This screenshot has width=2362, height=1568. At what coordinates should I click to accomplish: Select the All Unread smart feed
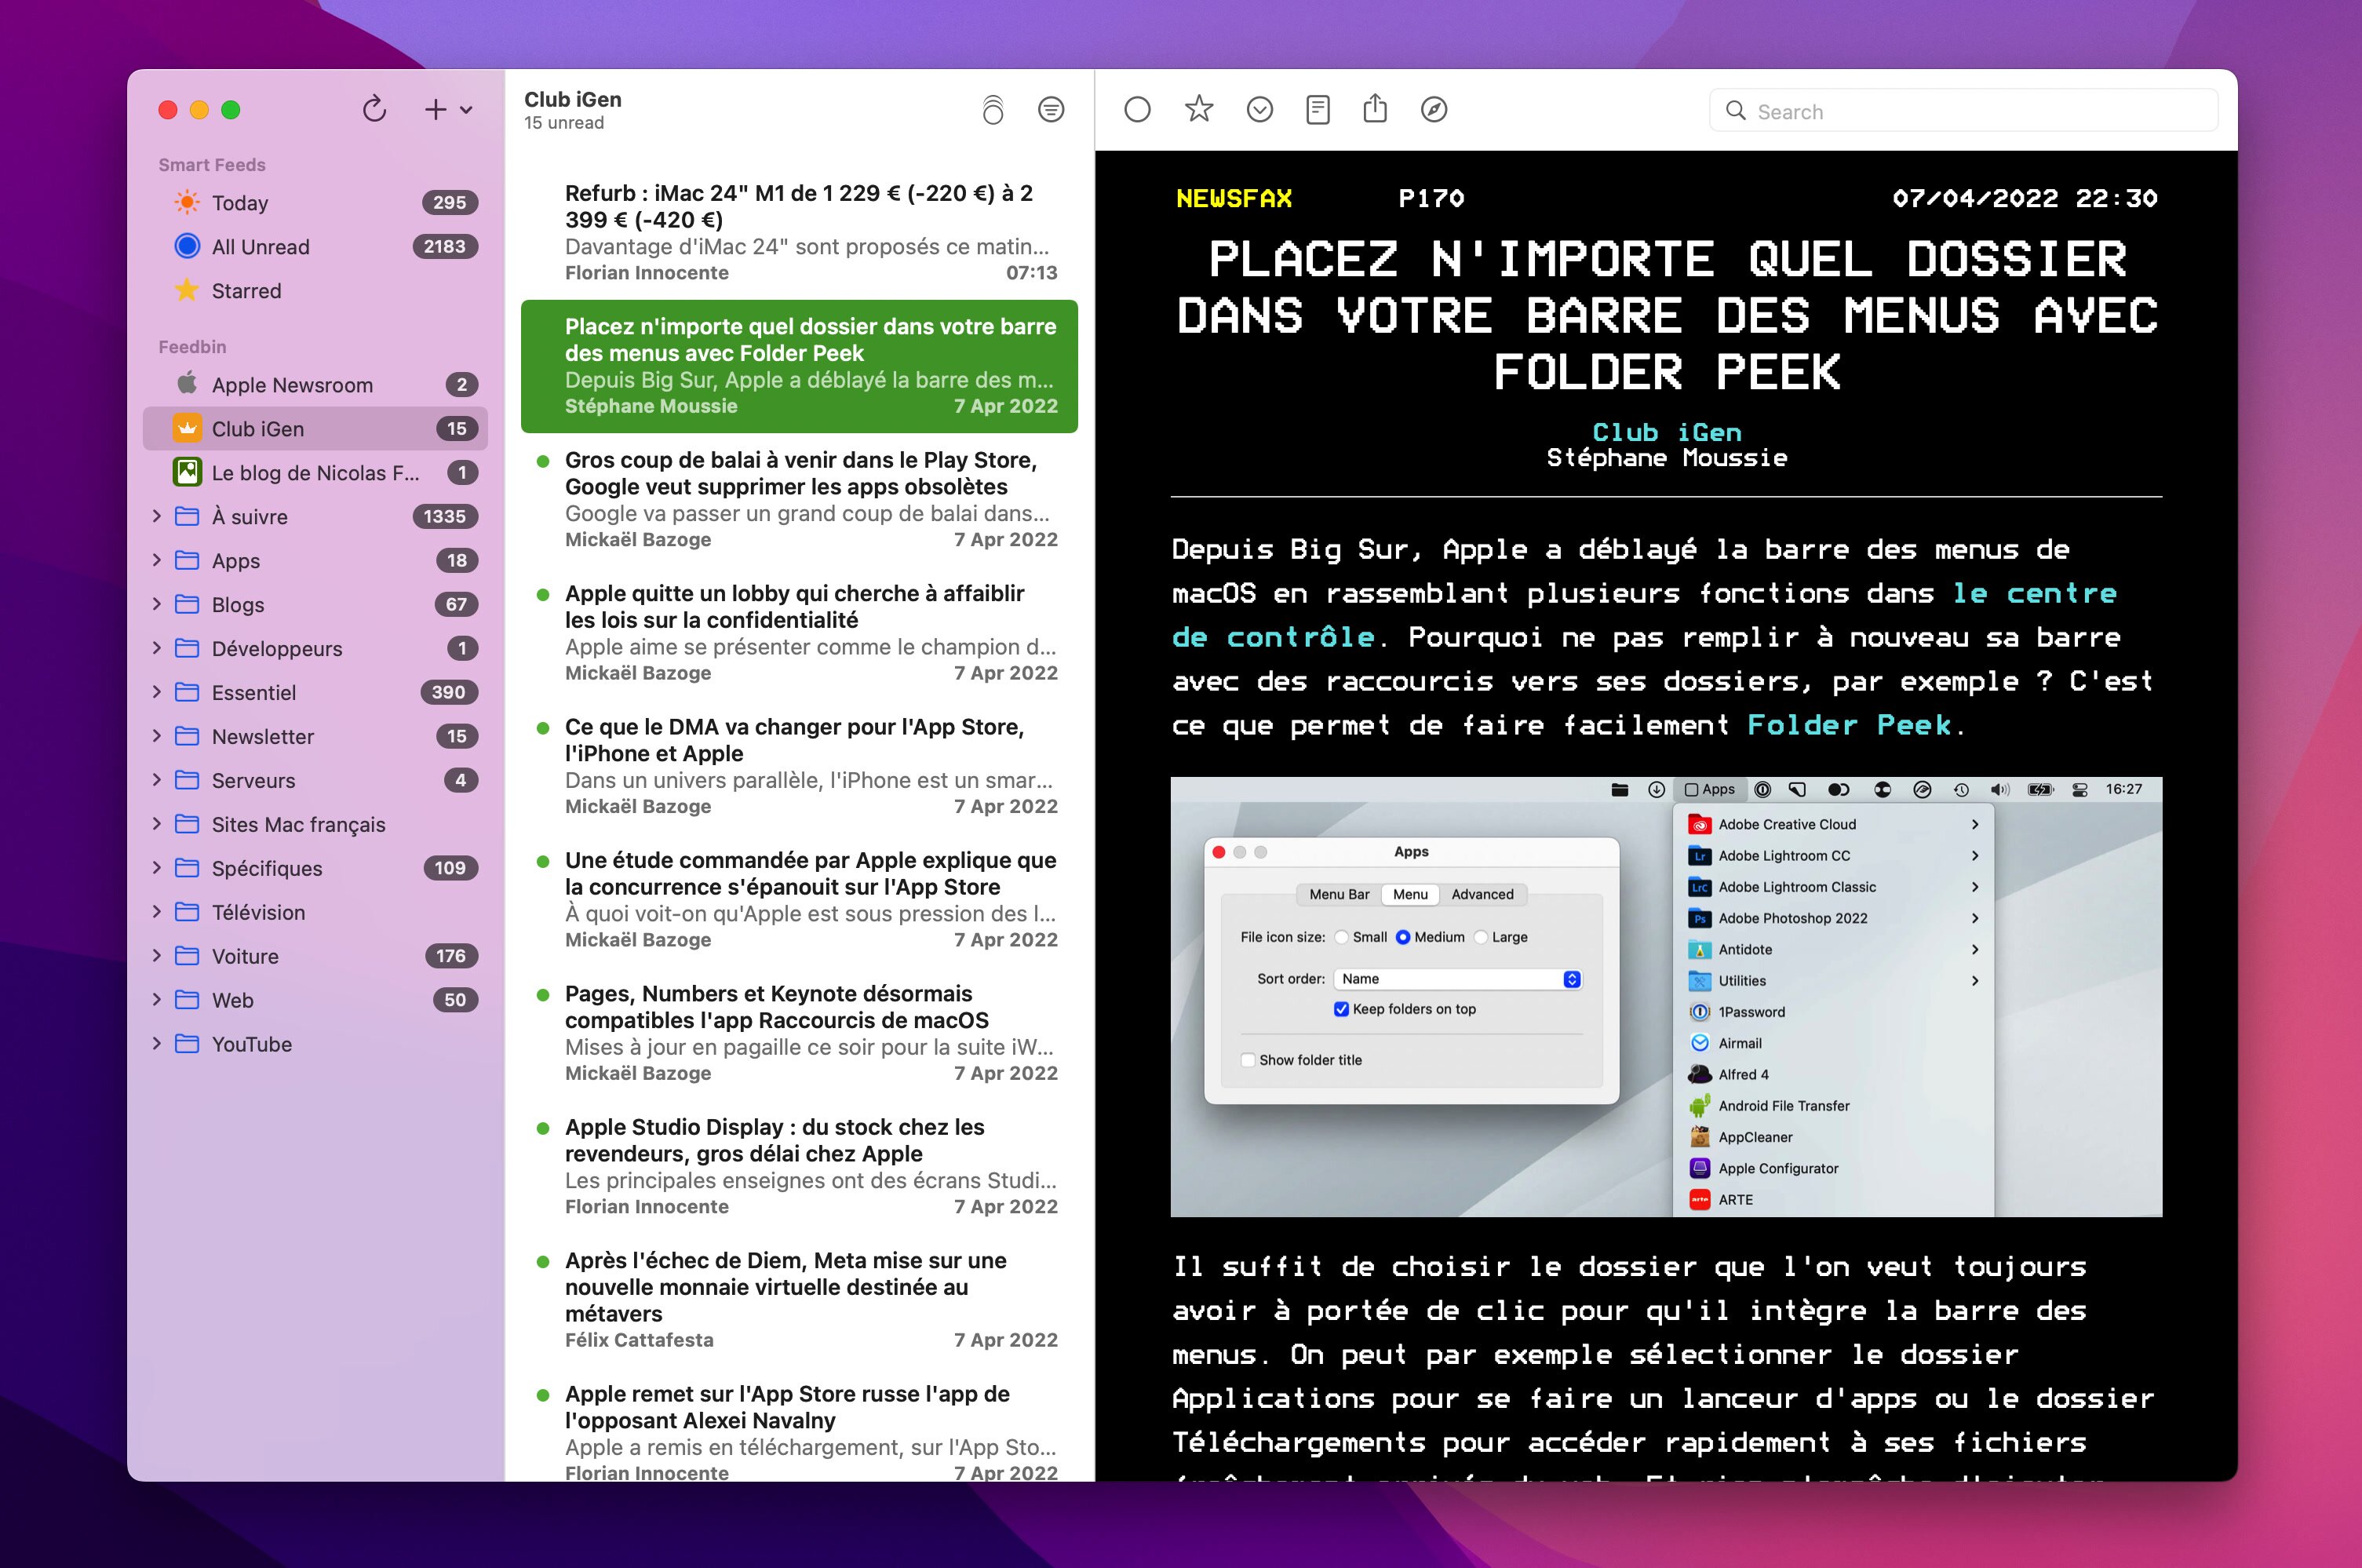260,247
